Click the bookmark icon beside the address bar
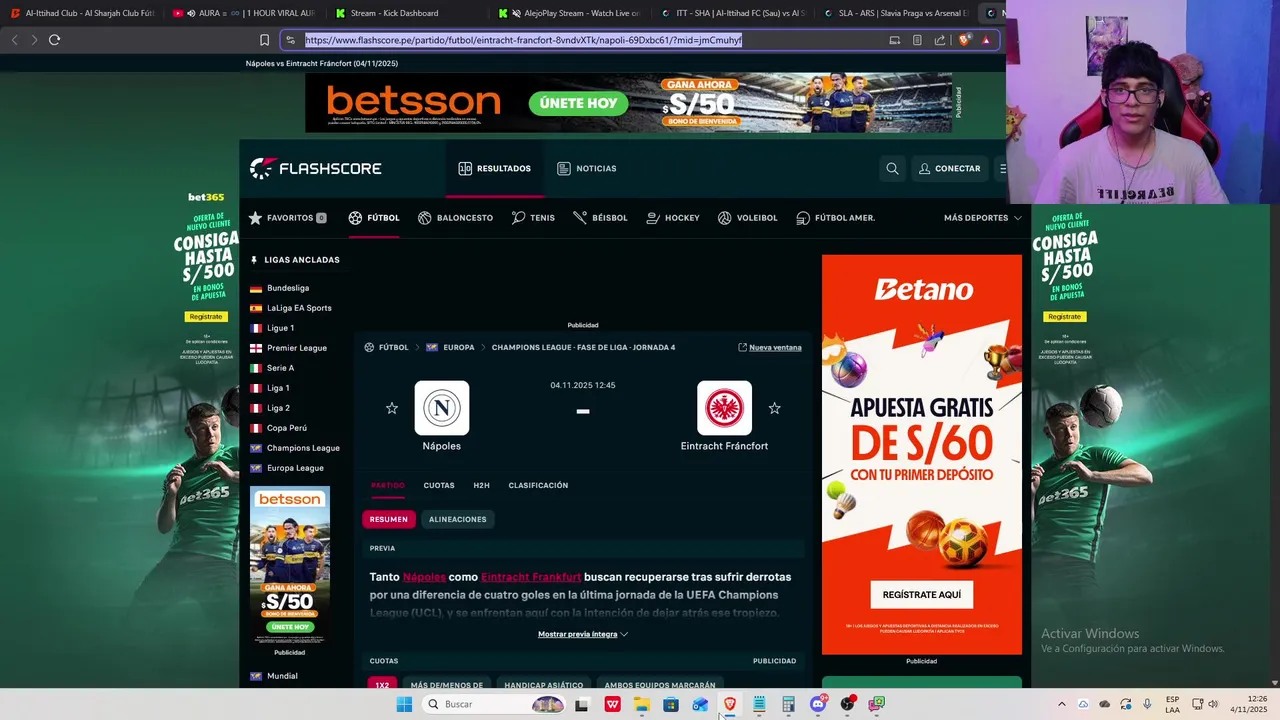This screenshot has width=1280, height=720. point(264,40)
